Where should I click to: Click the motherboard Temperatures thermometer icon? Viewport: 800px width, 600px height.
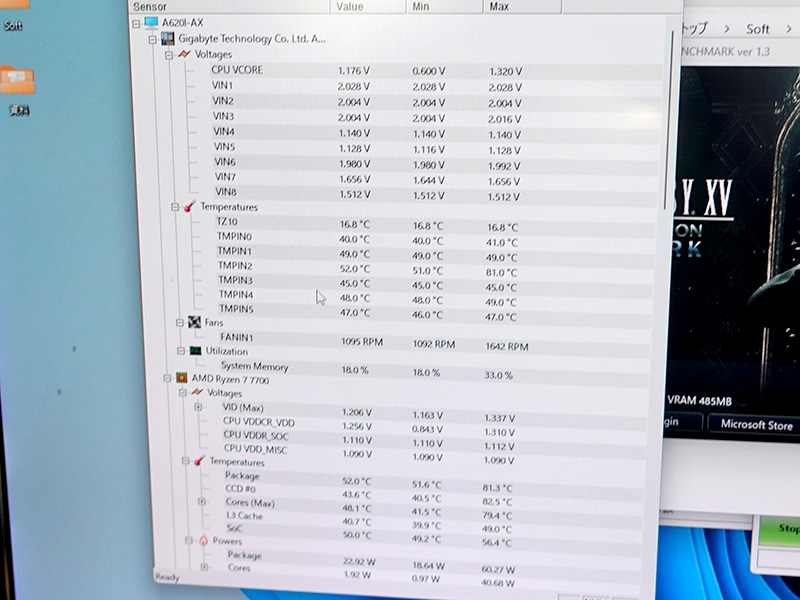(189, 207)
